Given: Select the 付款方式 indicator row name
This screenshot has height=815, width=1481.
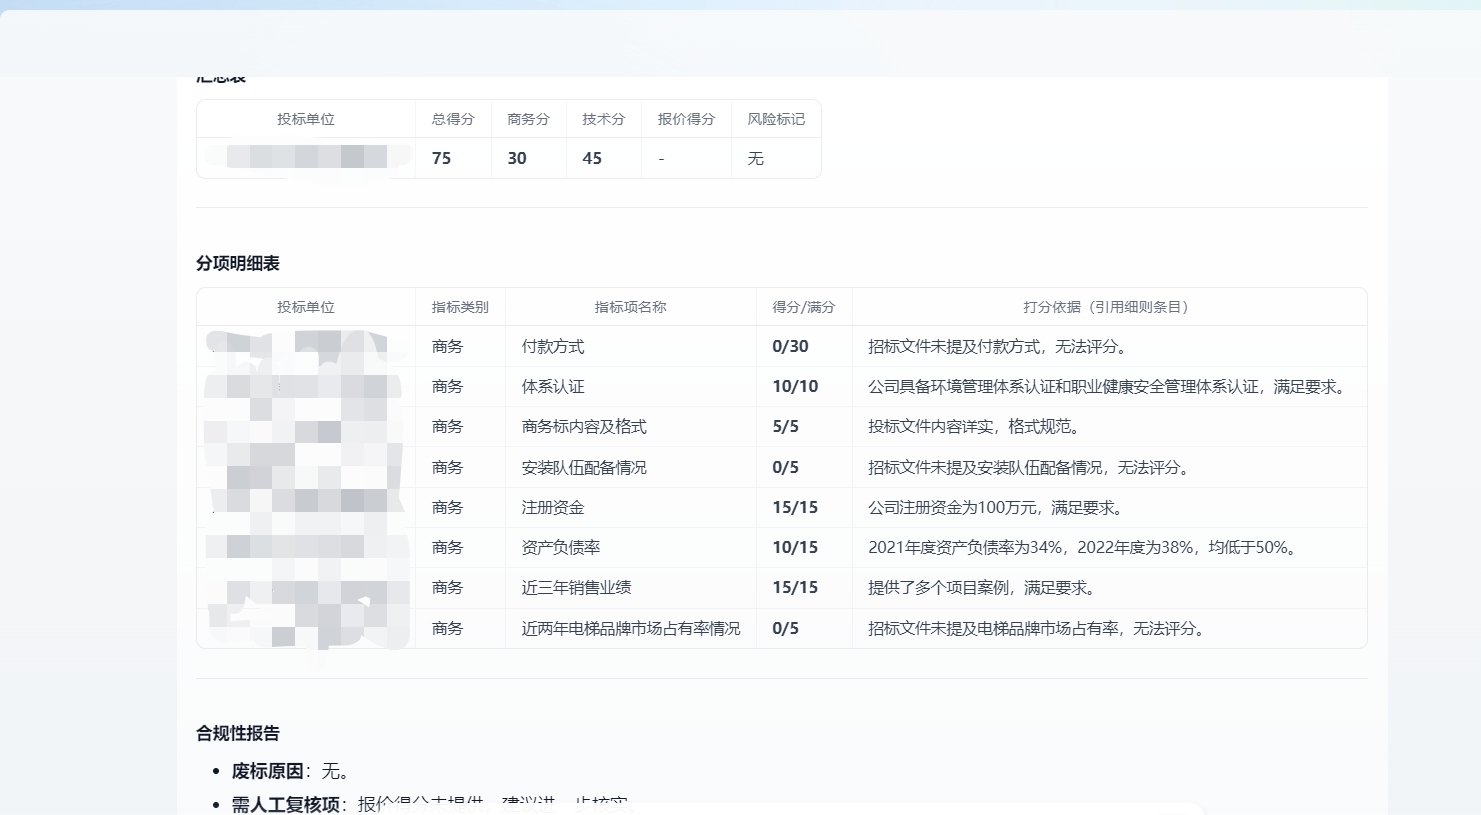Looking at the screenshot, I should pyautogui.click(x=553, y=347).
